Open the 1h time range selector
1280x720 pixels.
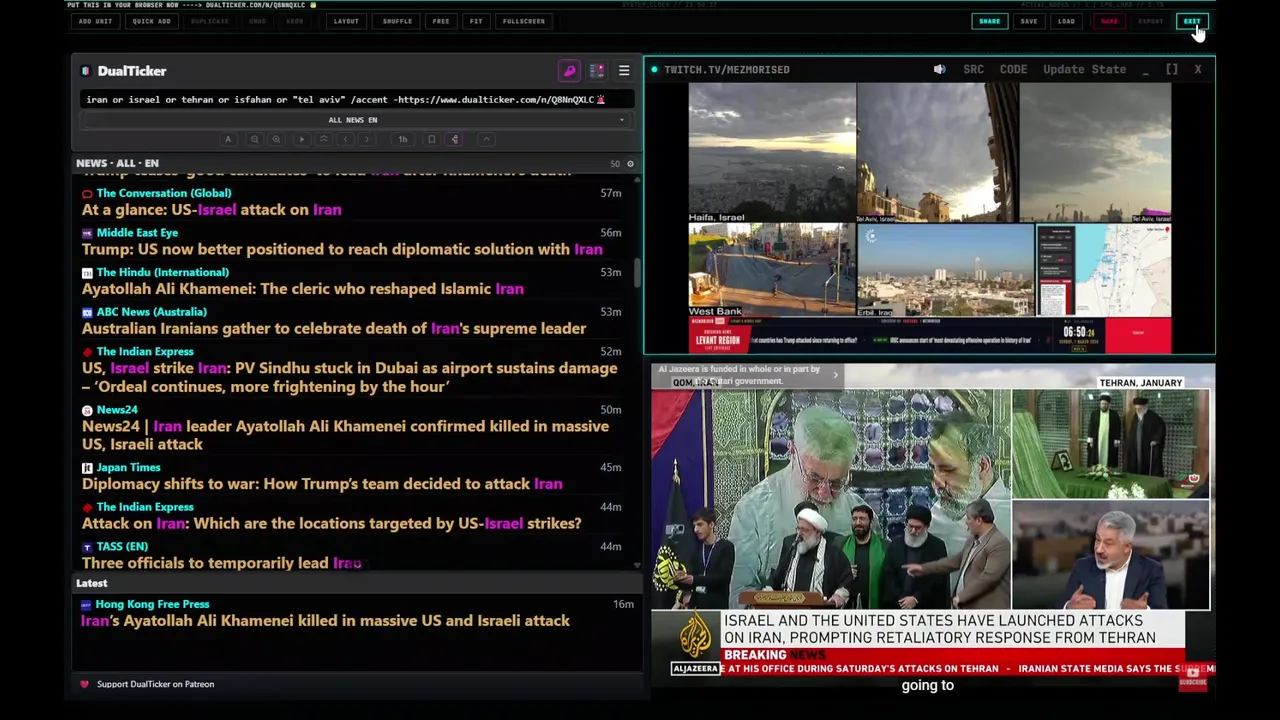click(403, 139)
